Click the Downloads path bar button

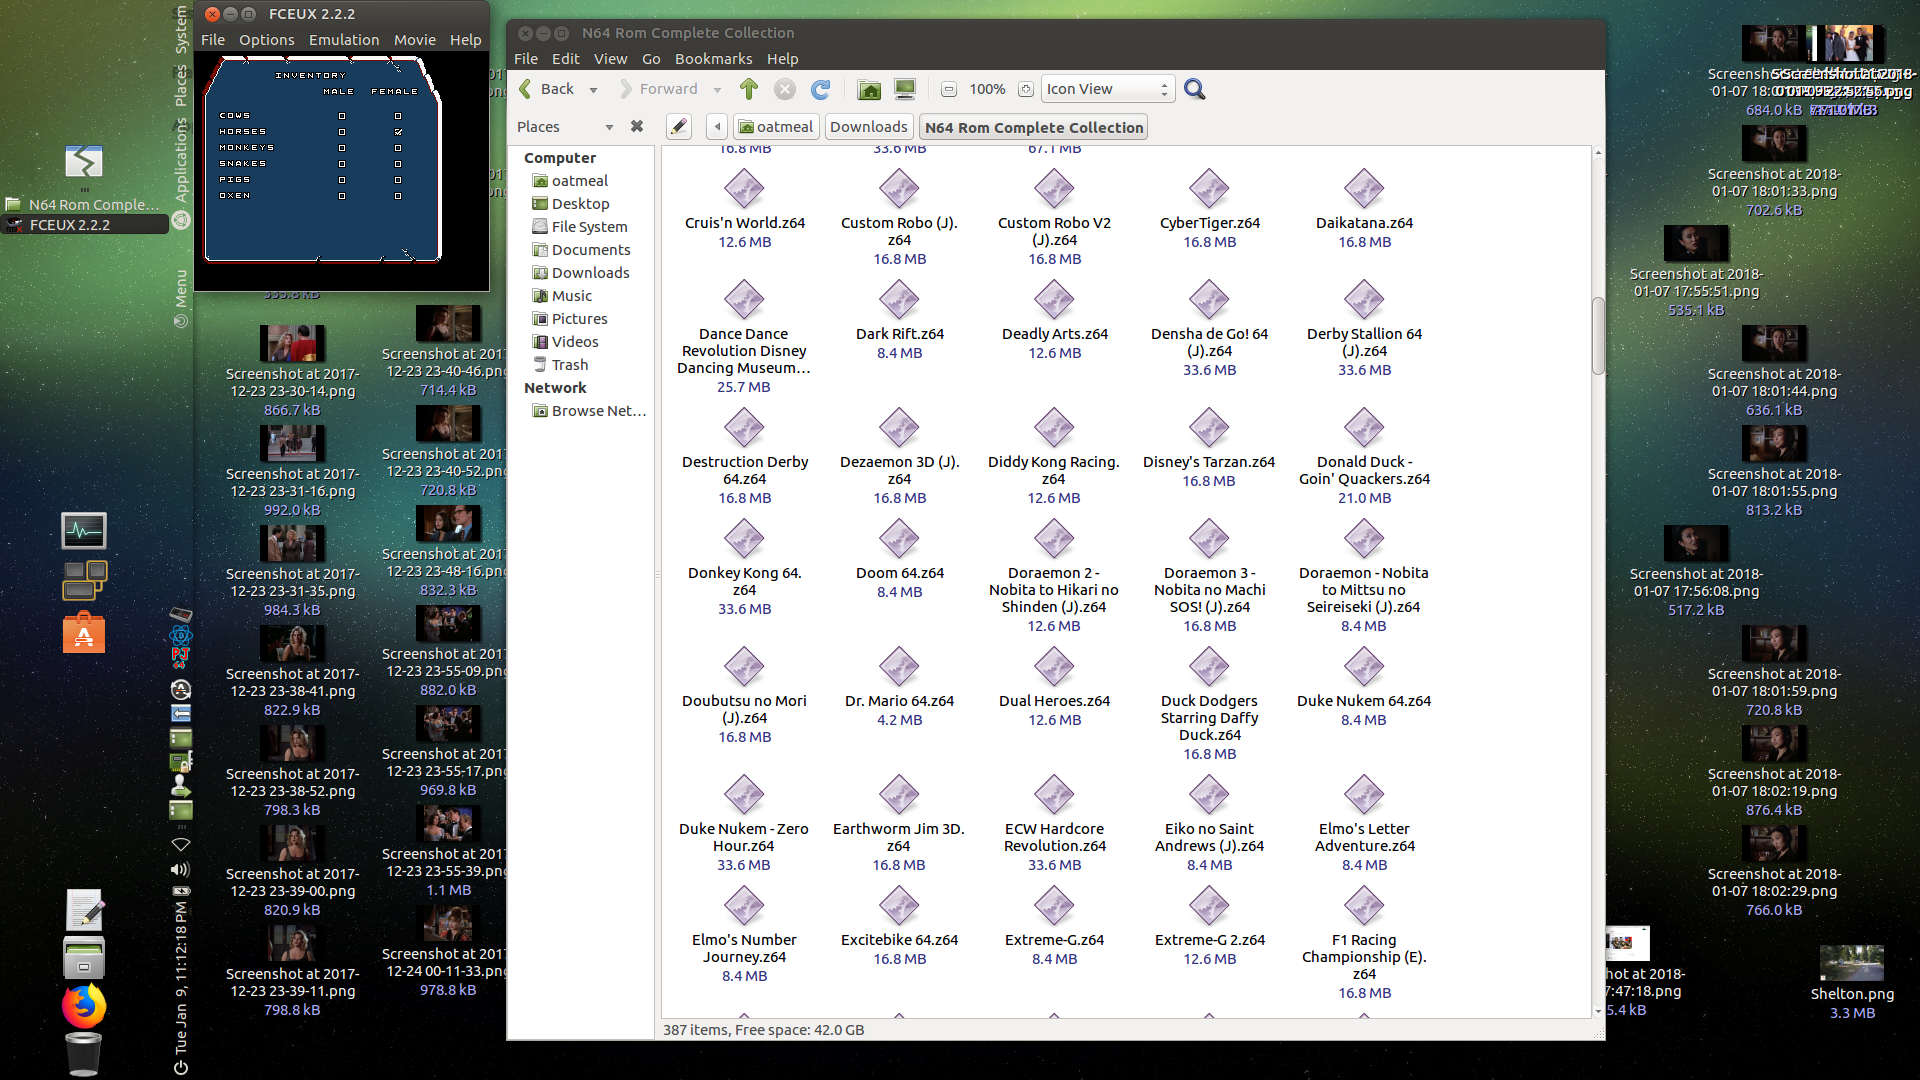pyautogui.click(x=869, y=127)
